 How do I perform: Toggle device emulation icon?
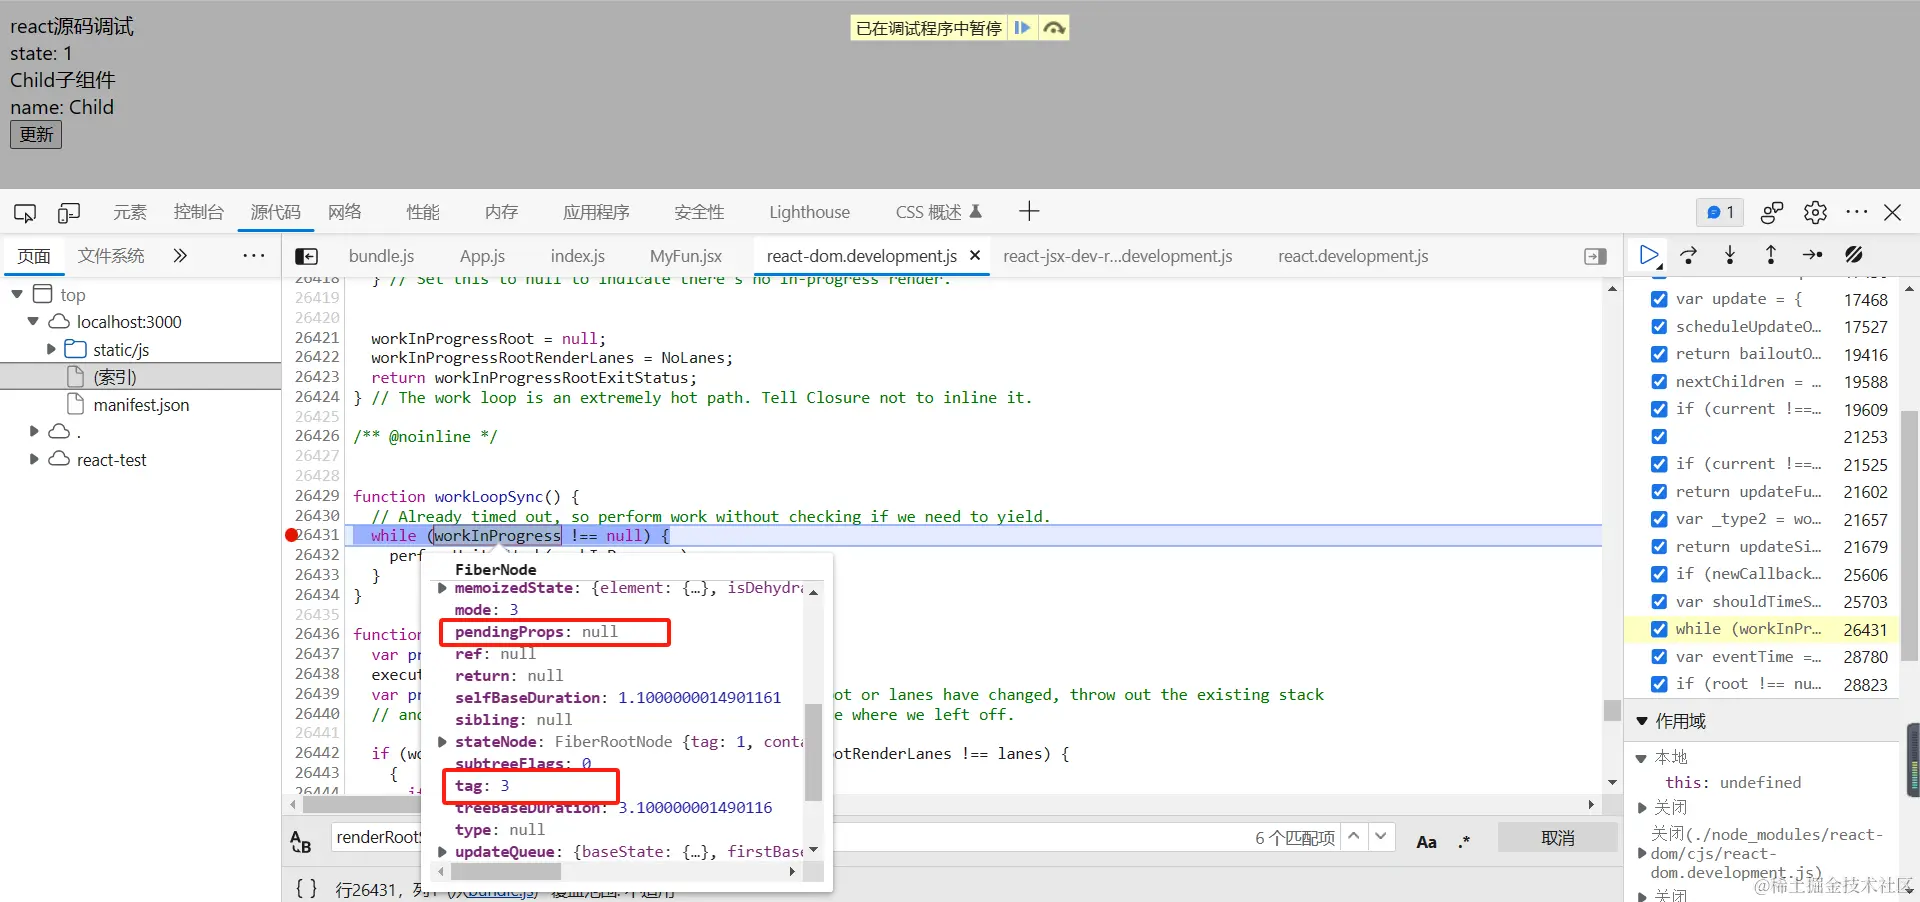tap(69, 212)
